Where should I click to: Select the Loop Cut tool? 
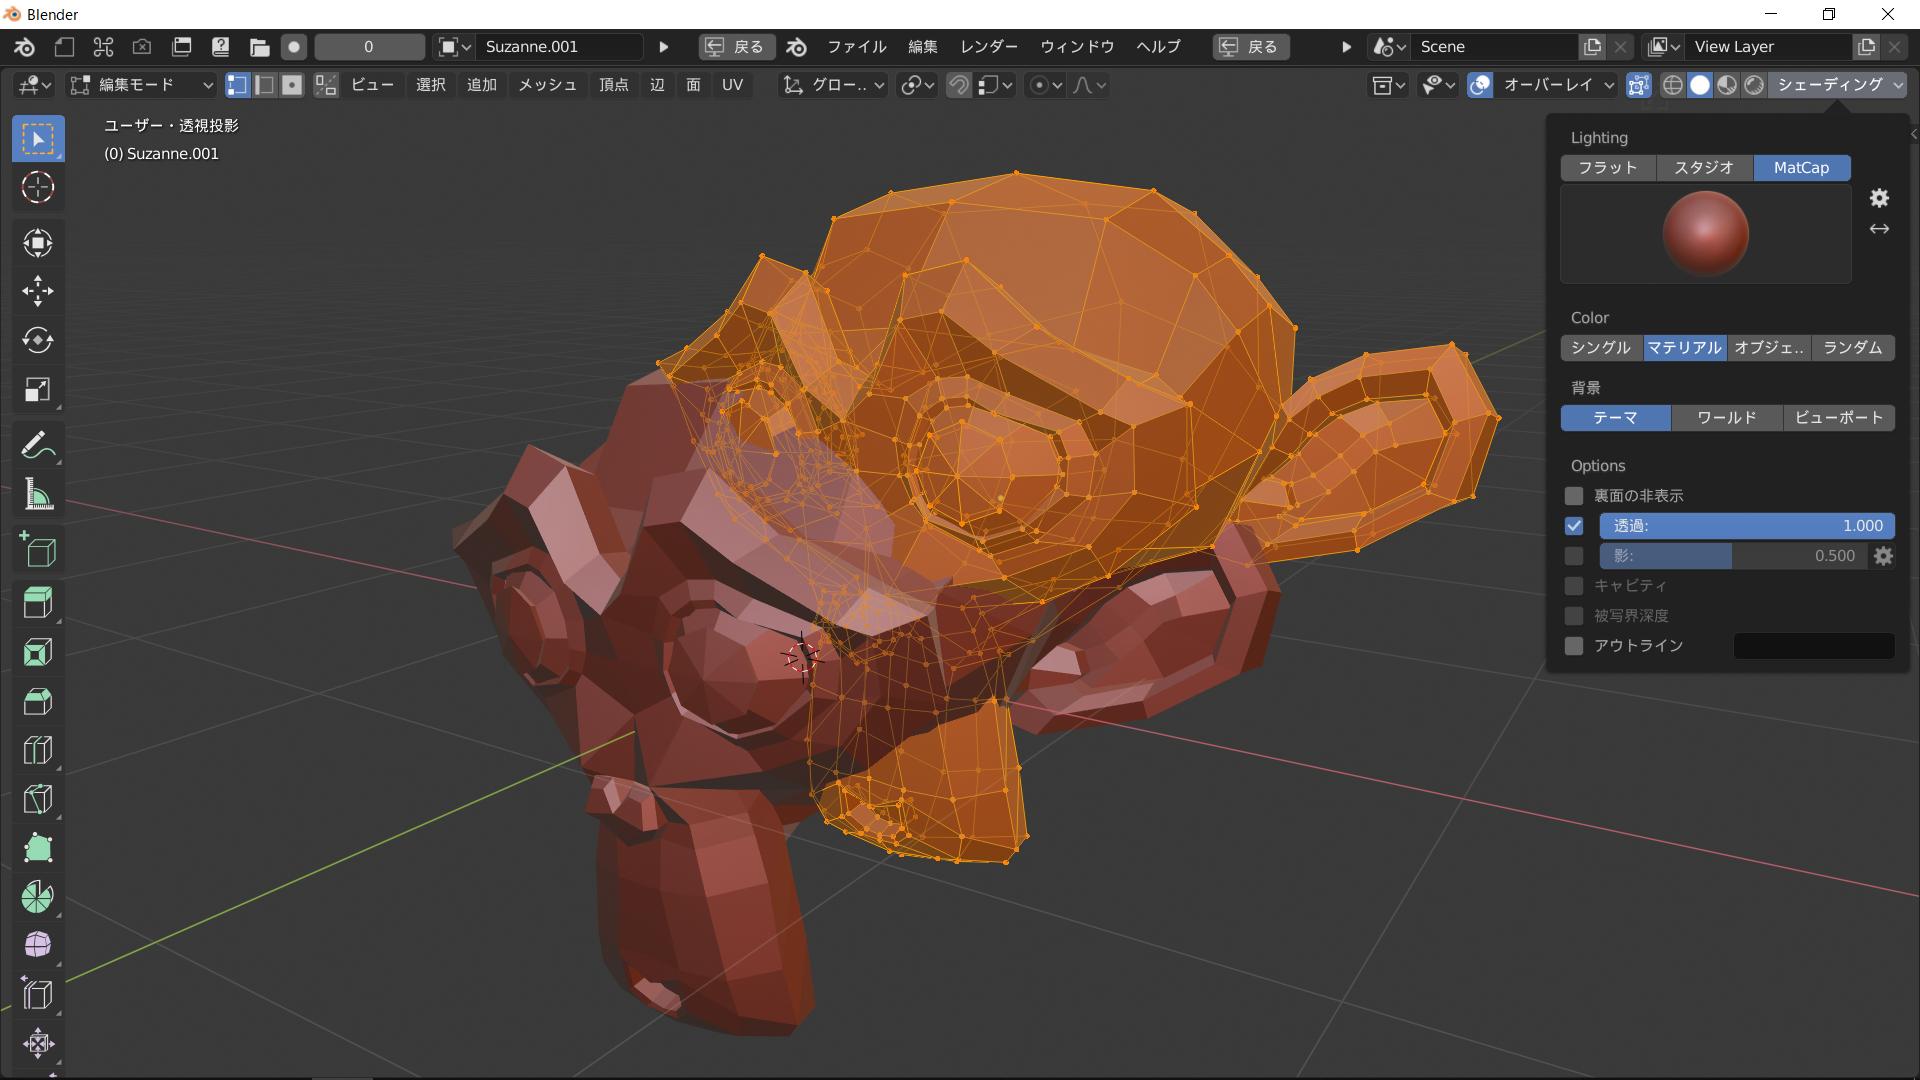[x=38, y=750]
